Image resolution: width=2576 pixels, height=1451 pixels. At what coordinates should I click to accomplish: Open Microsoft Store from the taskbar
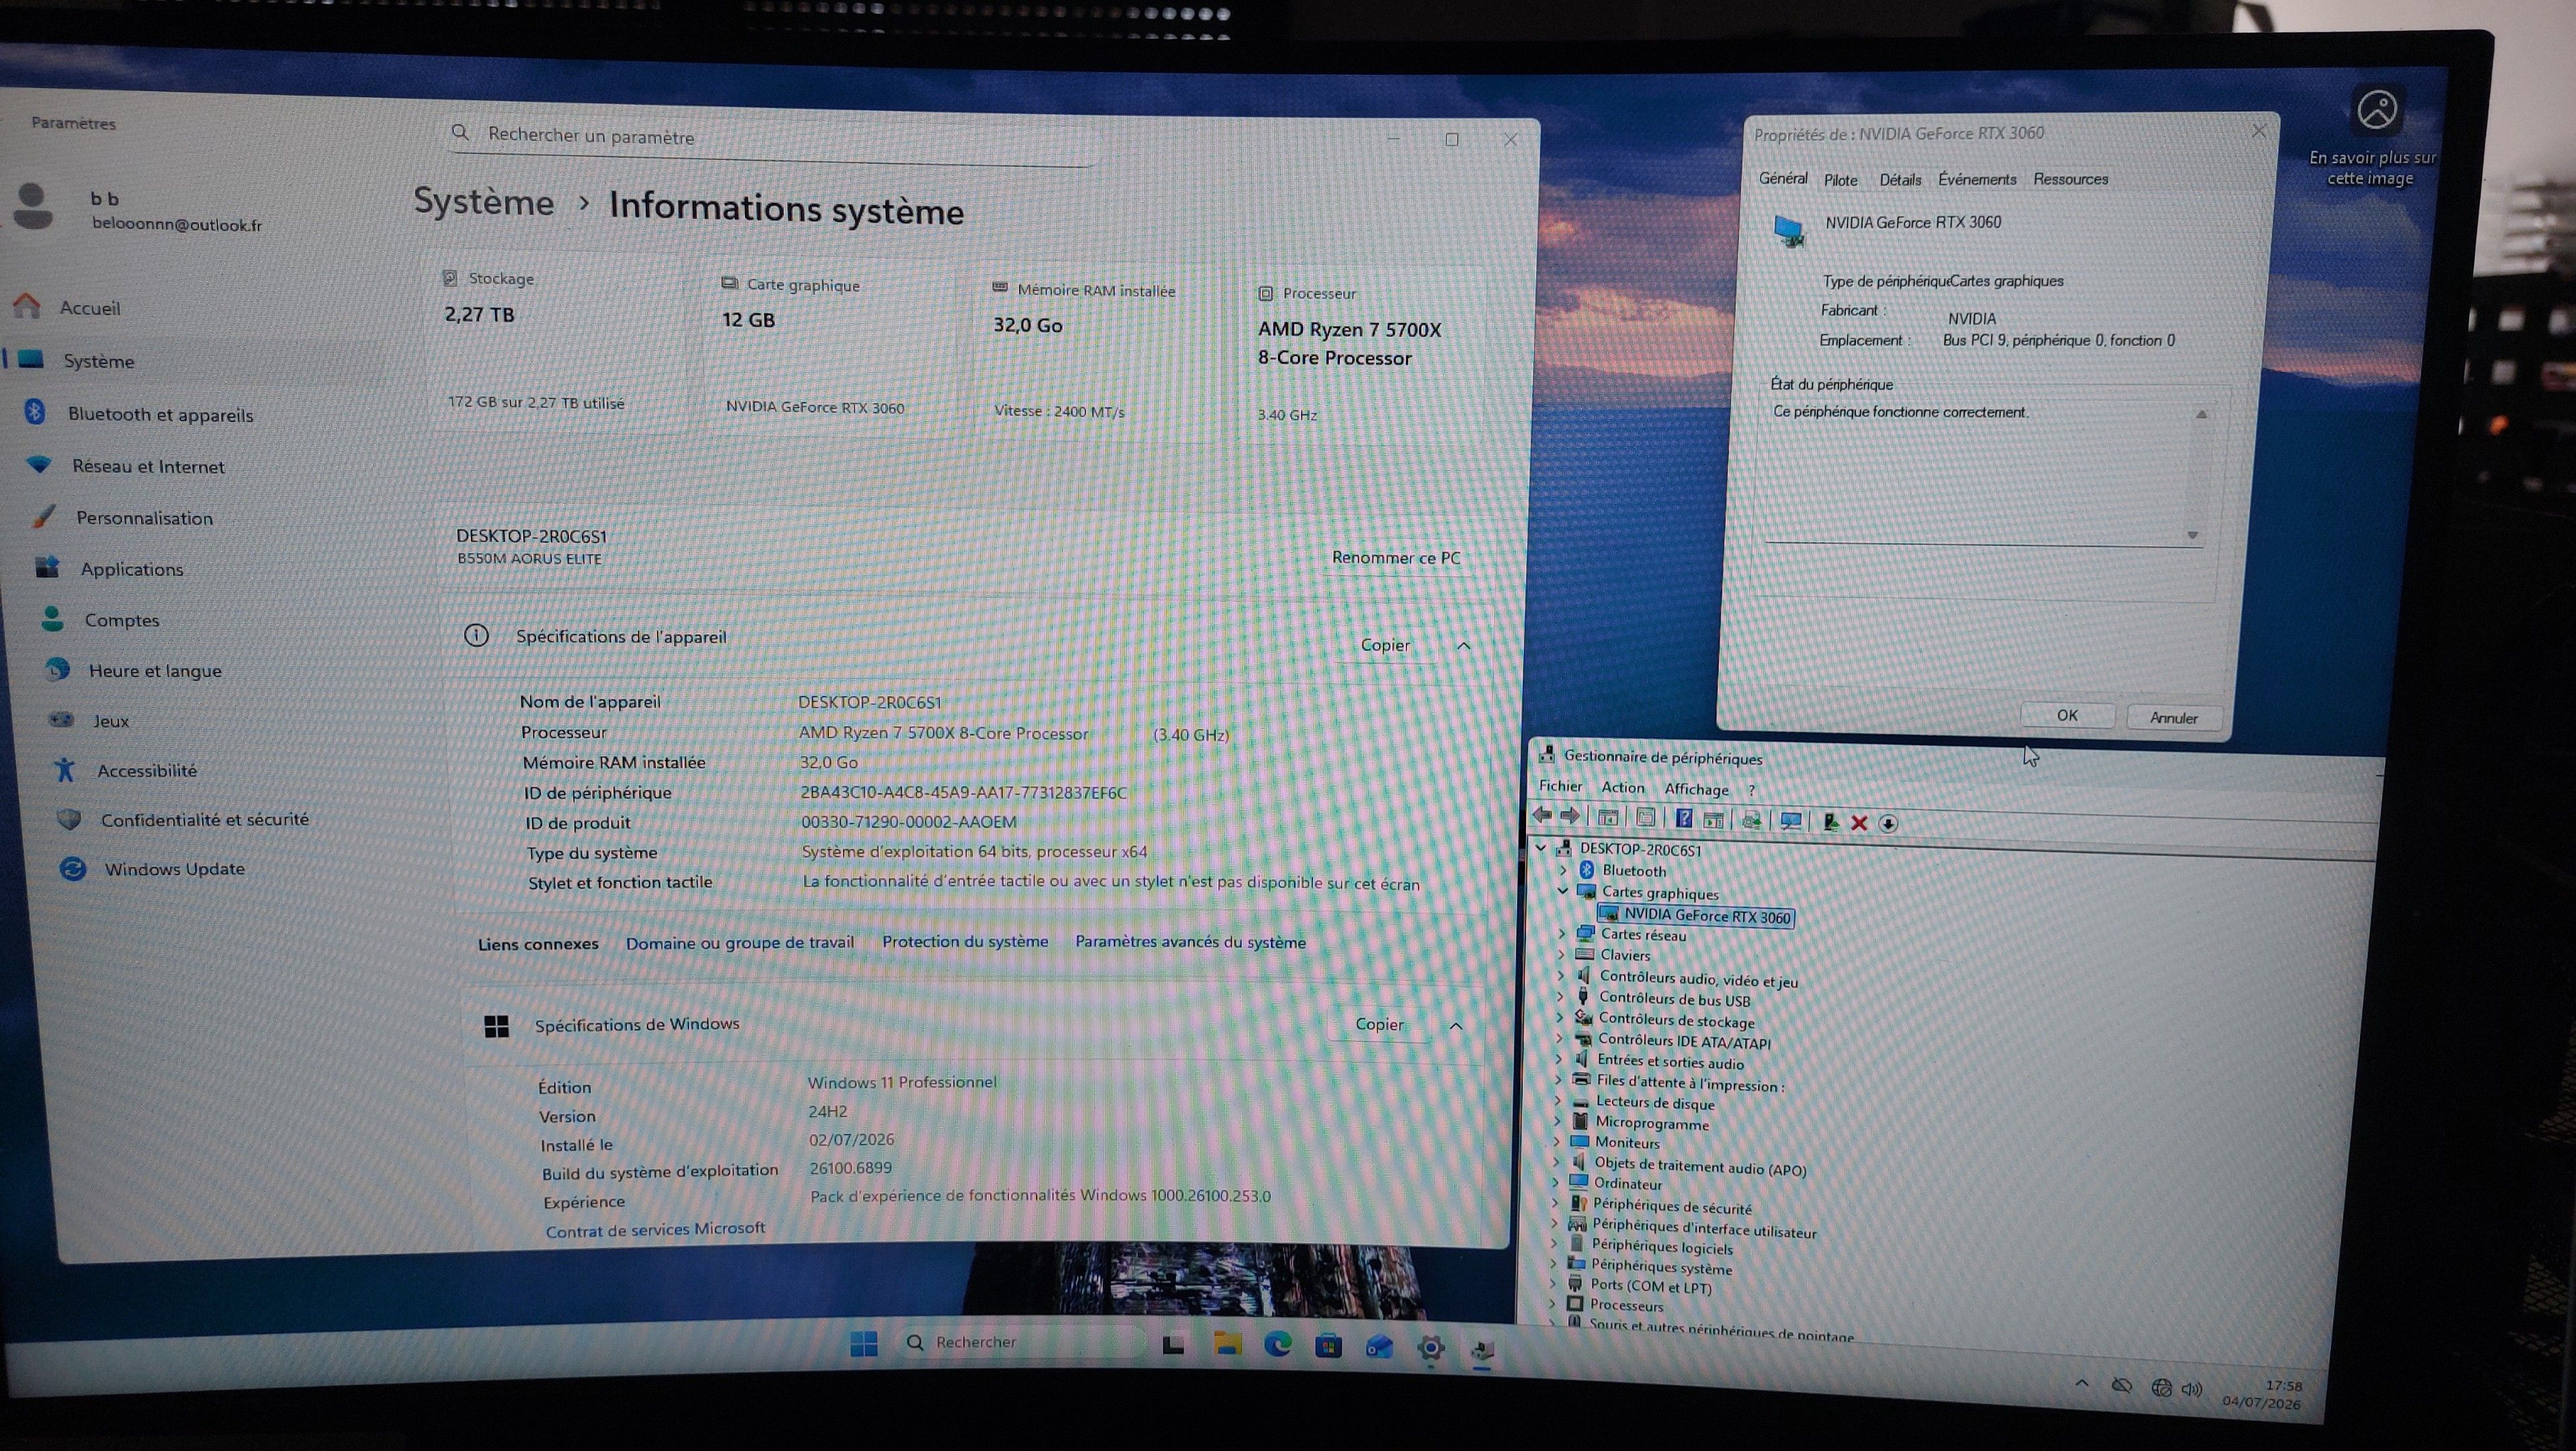click(1329, 1347)
